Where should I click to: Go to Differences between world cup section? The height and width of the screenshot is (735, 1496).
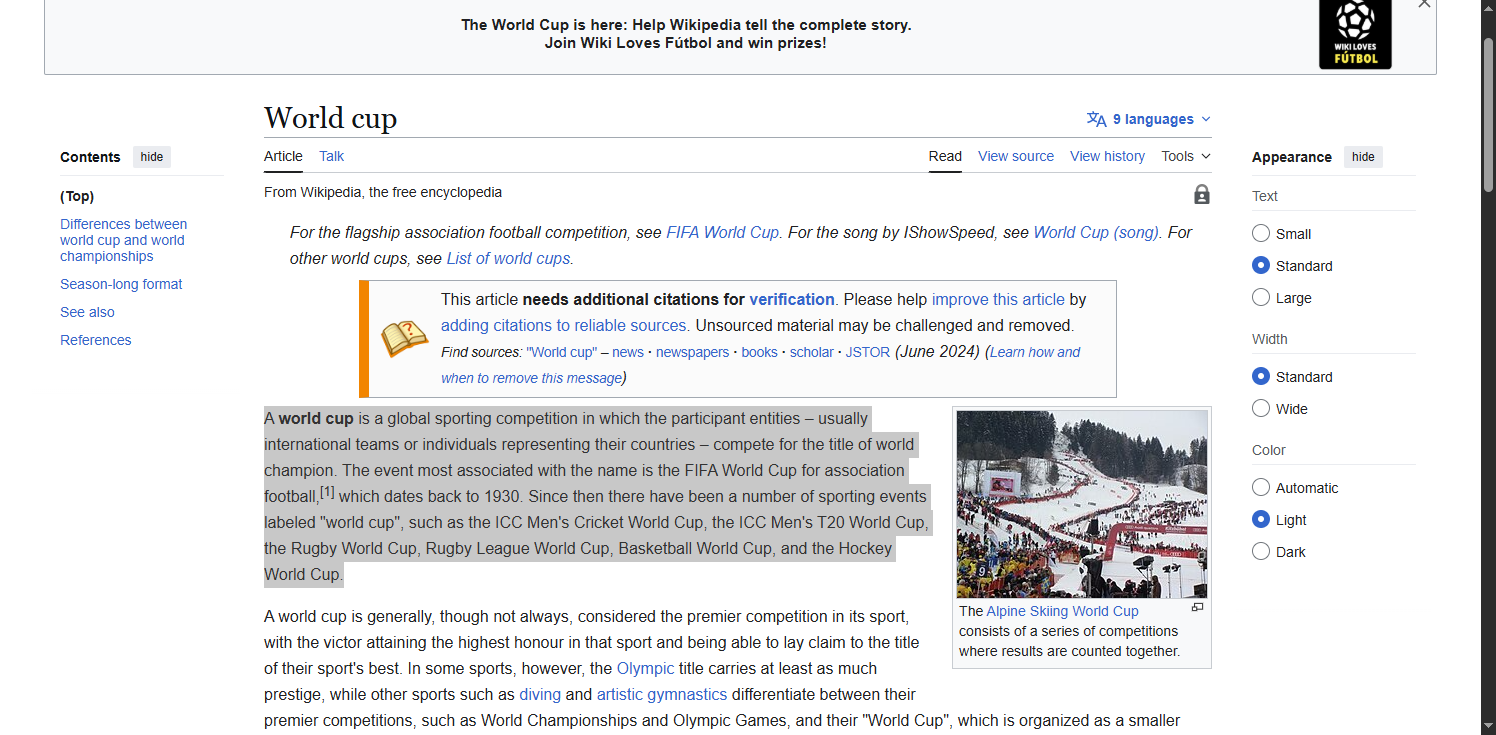[x=123, y=240]
